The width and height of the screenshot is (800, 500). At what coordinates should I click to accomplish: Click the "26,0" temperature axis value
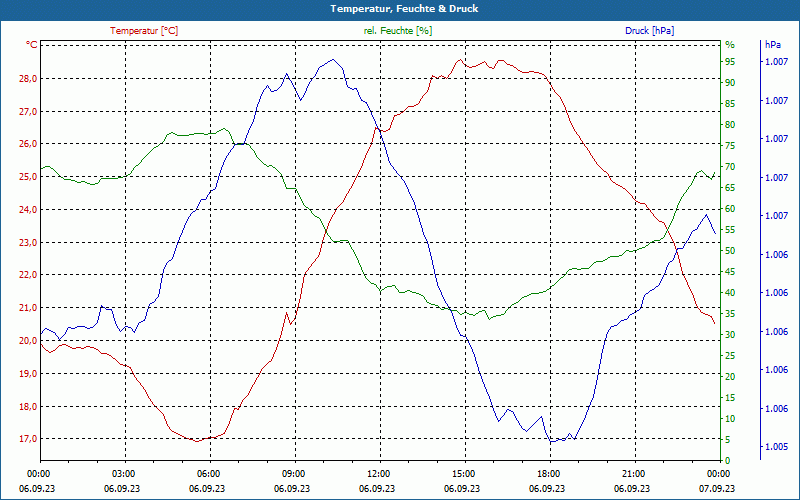[x=28, y=144]
